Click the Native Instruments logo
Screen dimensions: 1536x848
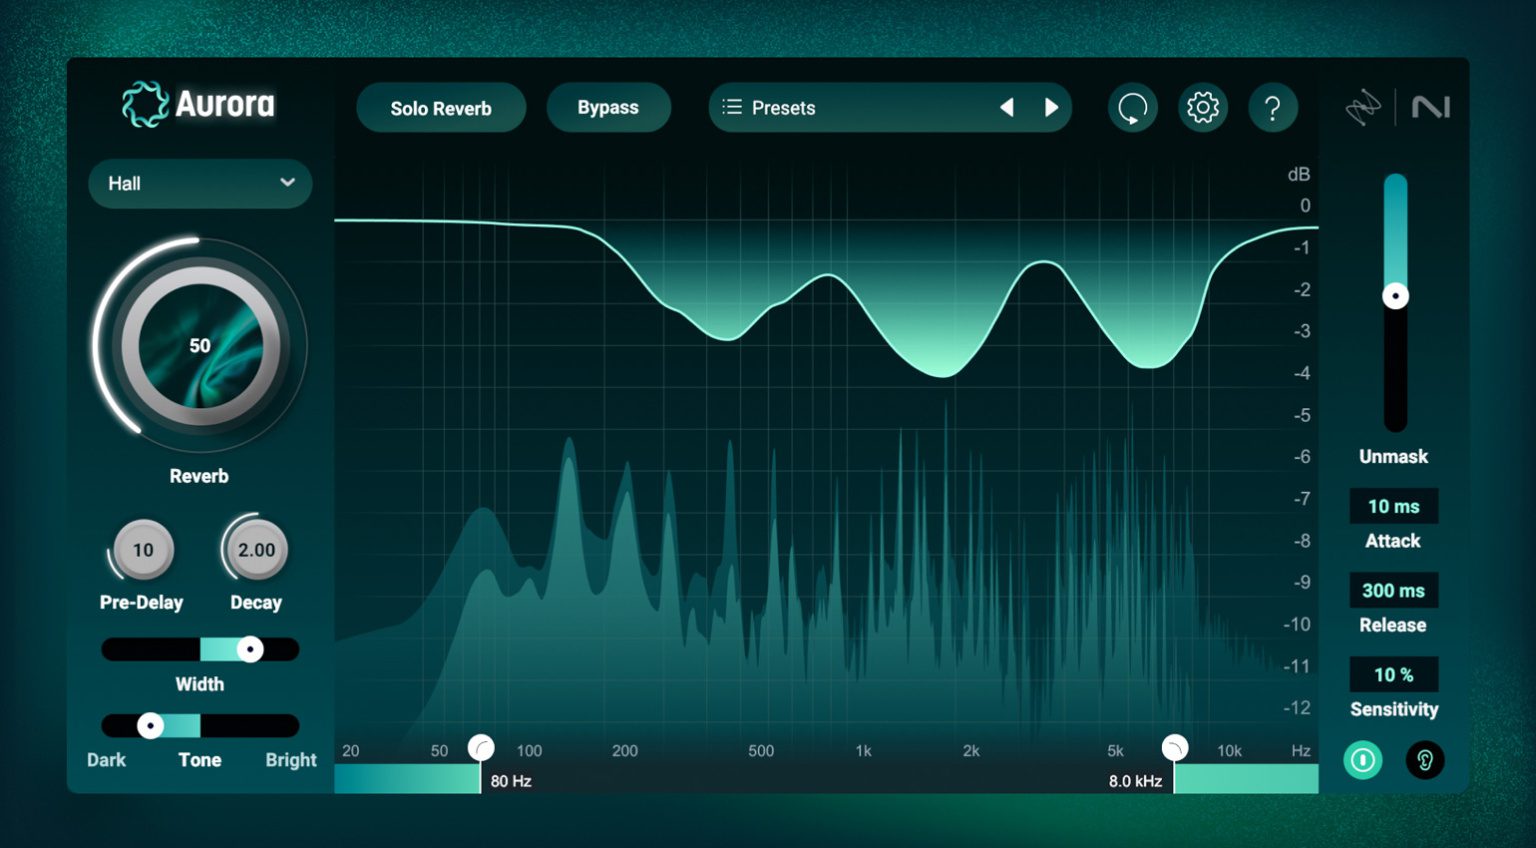1430,107
